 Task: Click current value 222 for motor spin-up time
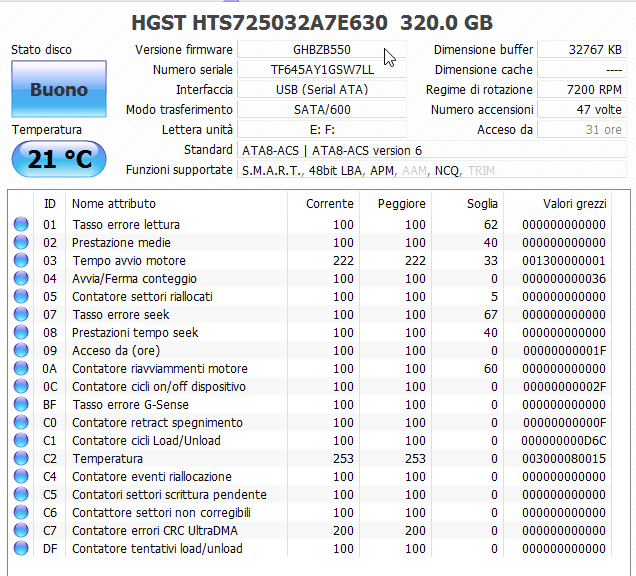pos(343,260)
